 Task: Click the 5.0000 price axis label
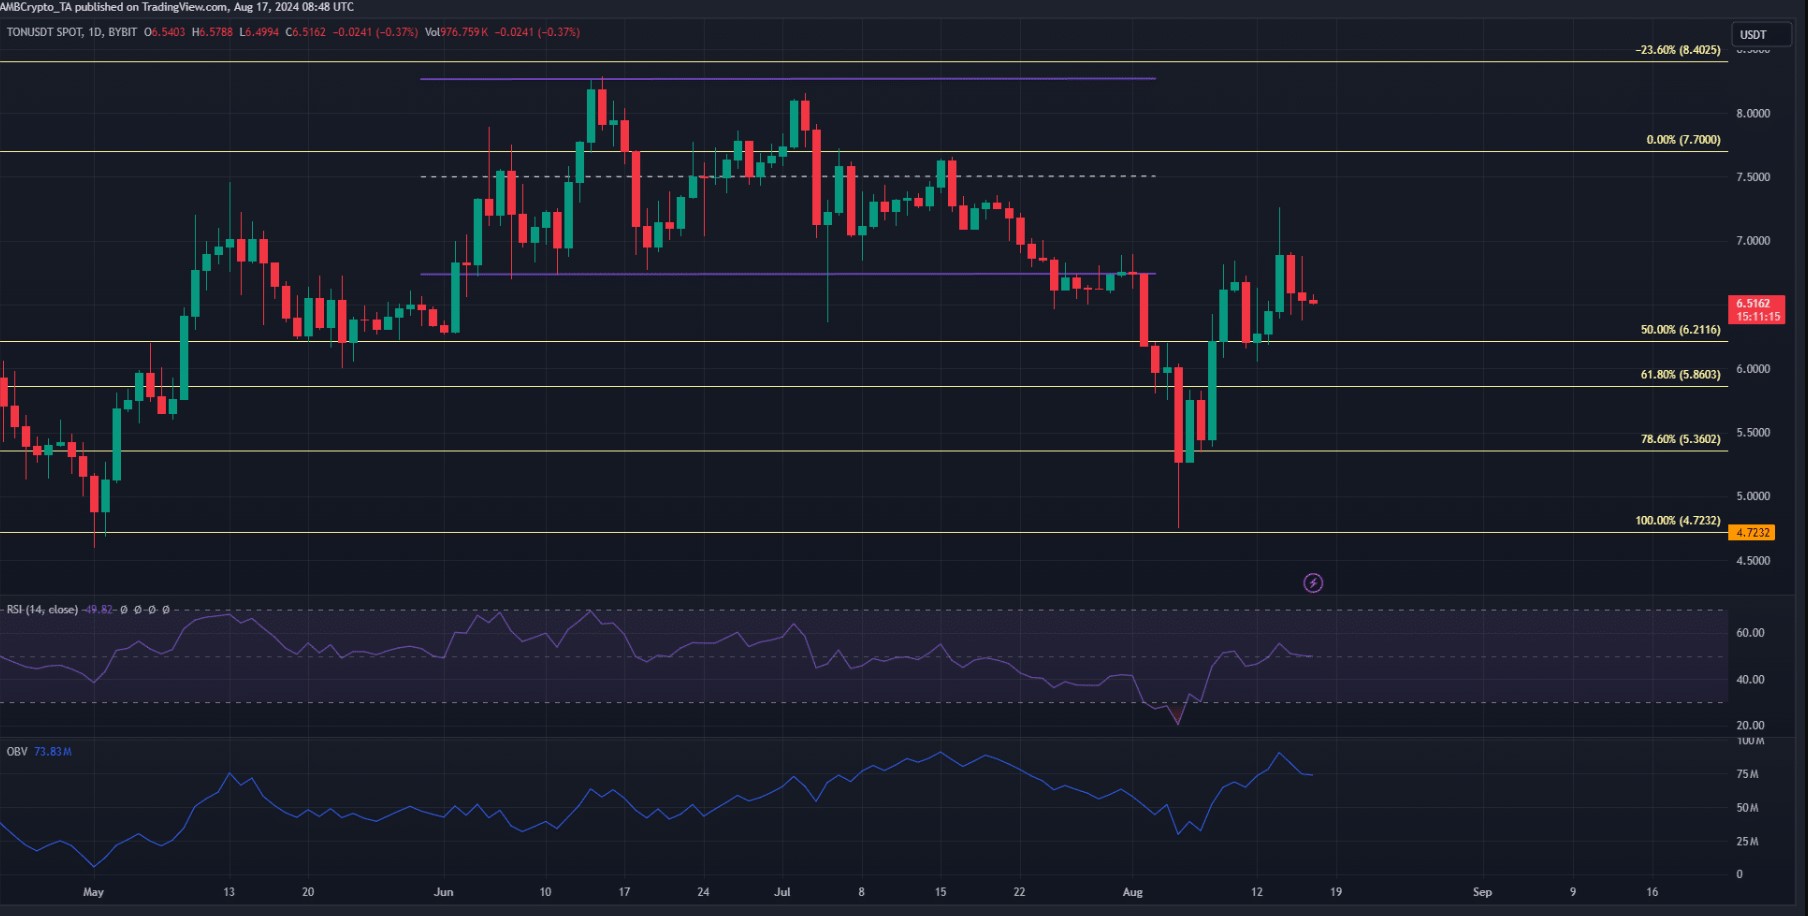click(1753, 496)
